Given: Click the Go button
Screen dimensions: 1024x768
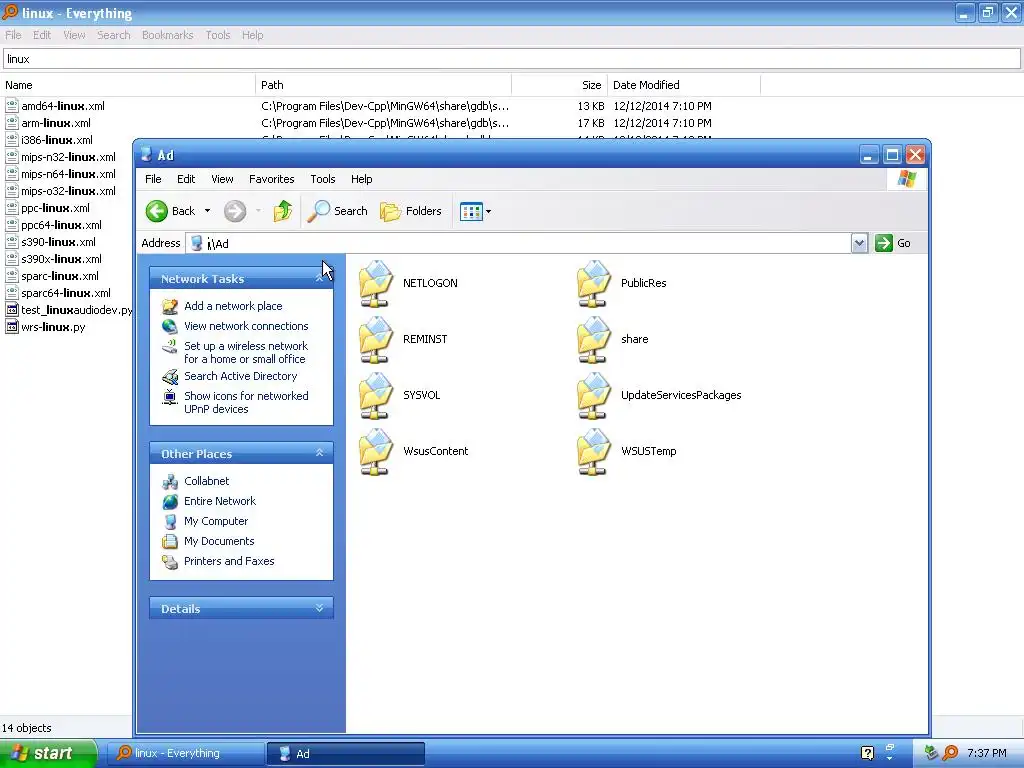Looking at the screenshot, I should point(893,243).
